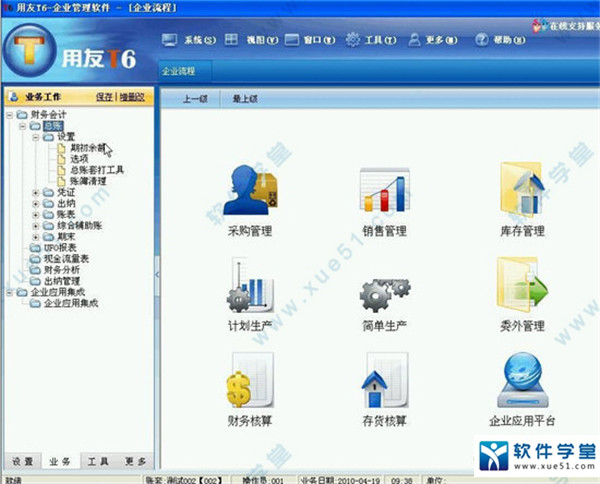Click the 期初余额 document icon

(x=61, y=148)
